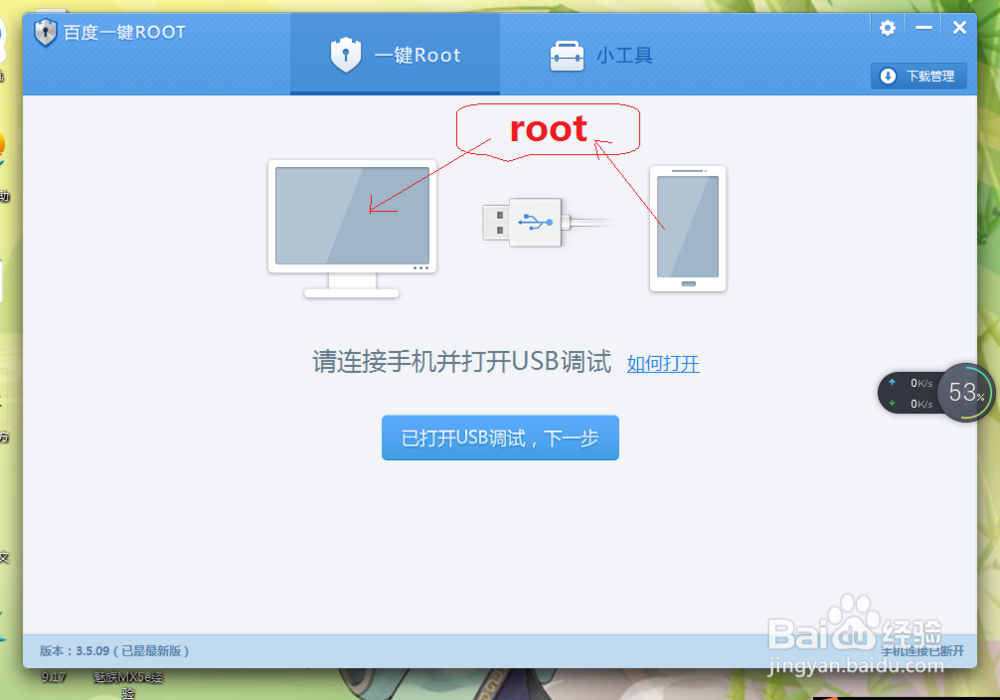Image resolution: width=1000 pixels, height=700 pixels.
Task: Click the 53% memory accelerator ball
Action: (966, 393)
